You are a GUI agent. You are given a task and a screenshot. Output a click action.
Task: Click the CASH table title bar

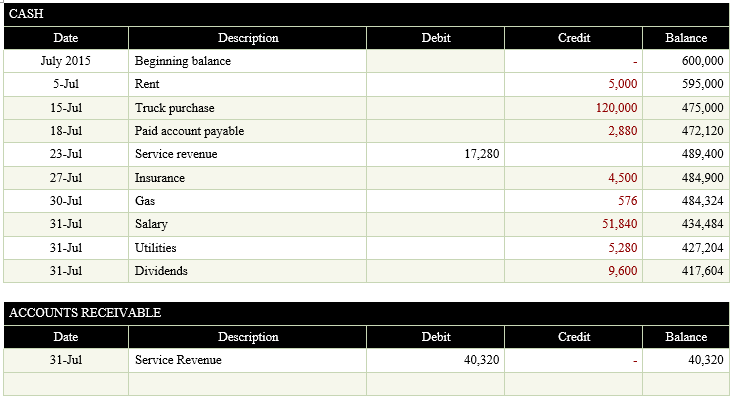coord(366,14)
